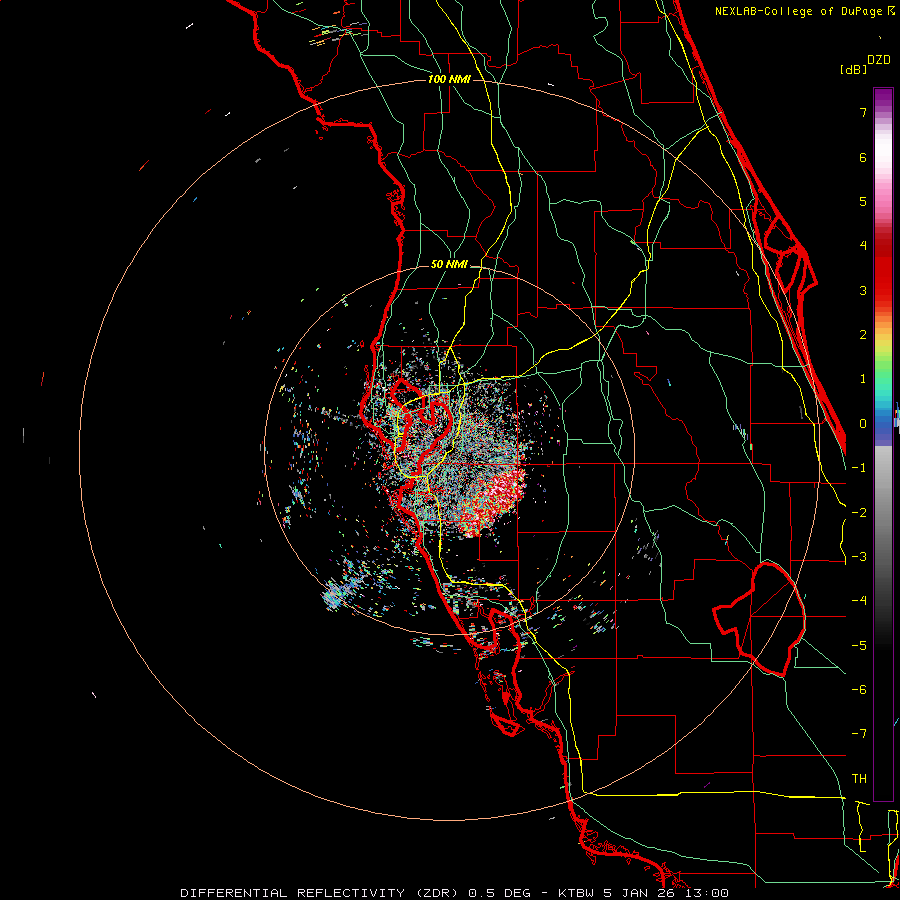Click the 1 dB value on scale

863,379
